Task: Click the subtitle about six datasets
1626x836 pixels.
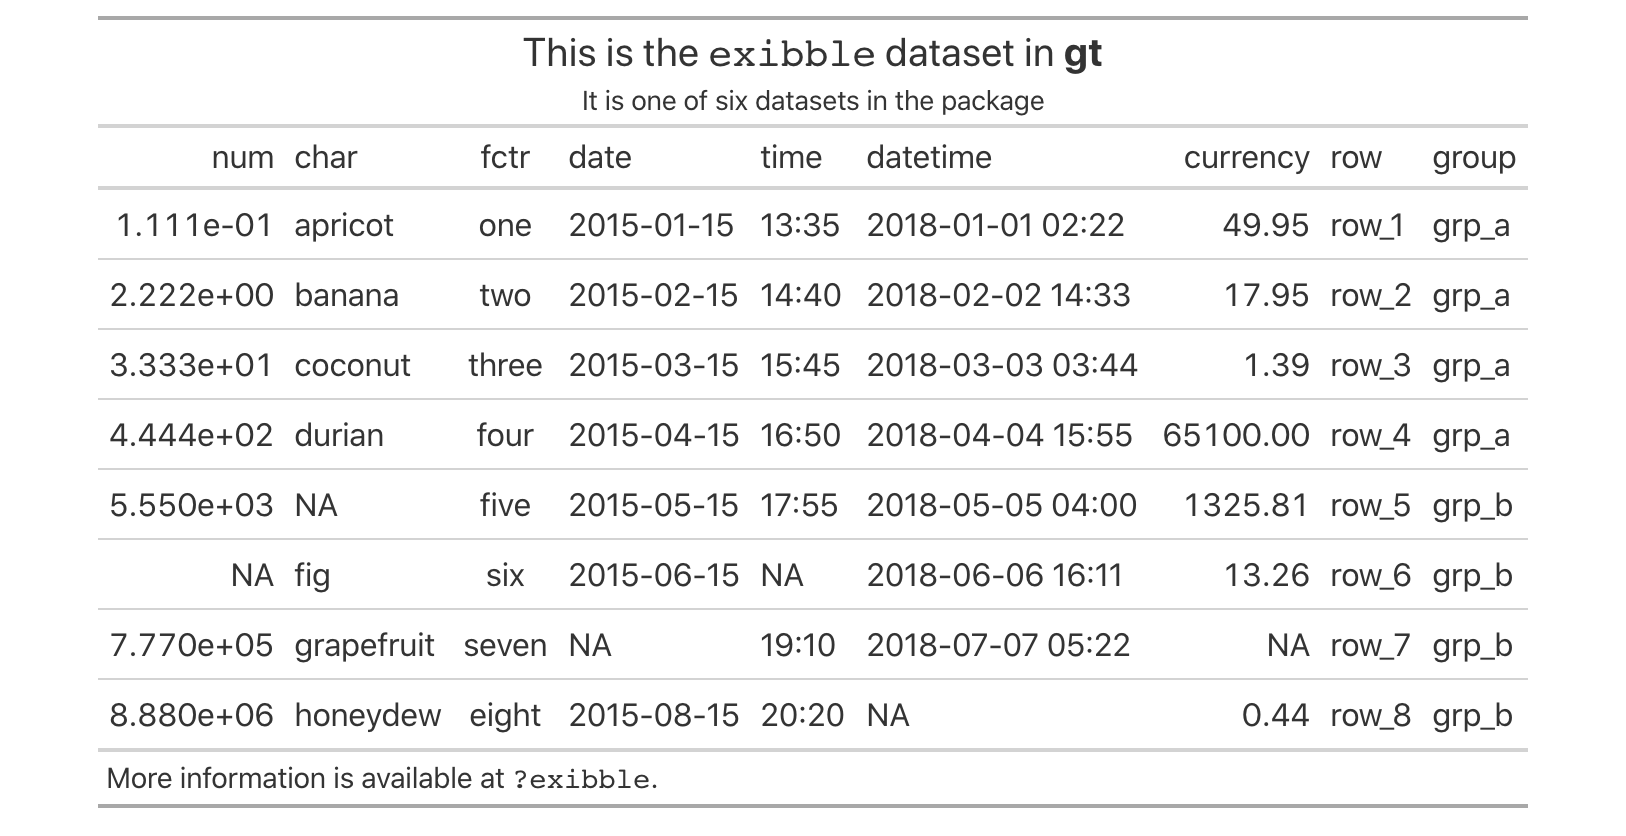Action: tap(812, 101)
